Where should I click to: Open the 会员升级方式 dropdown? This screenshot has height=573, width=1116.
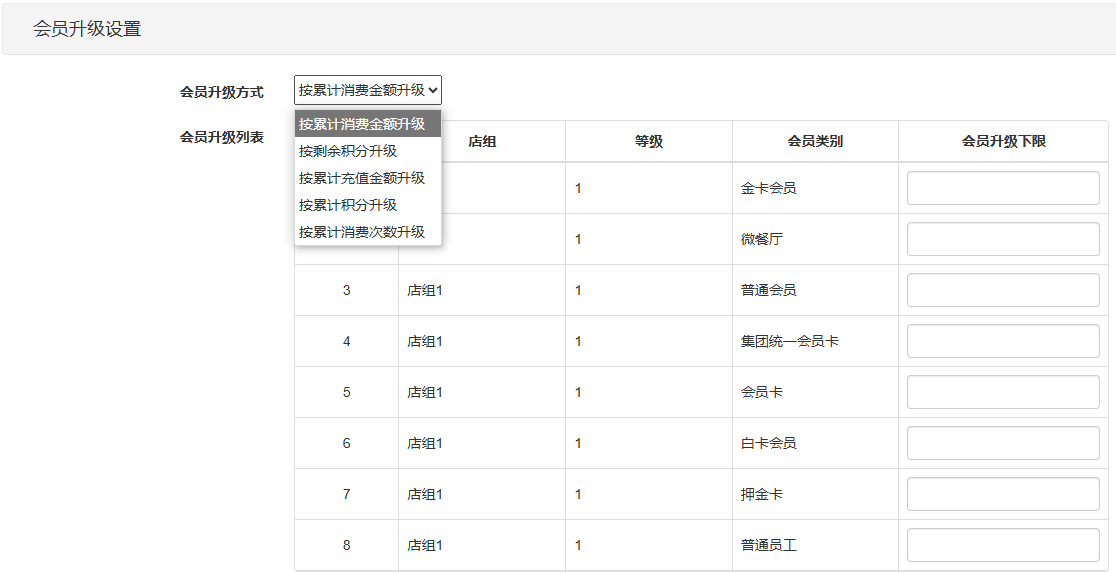click(x=368, y=90)
